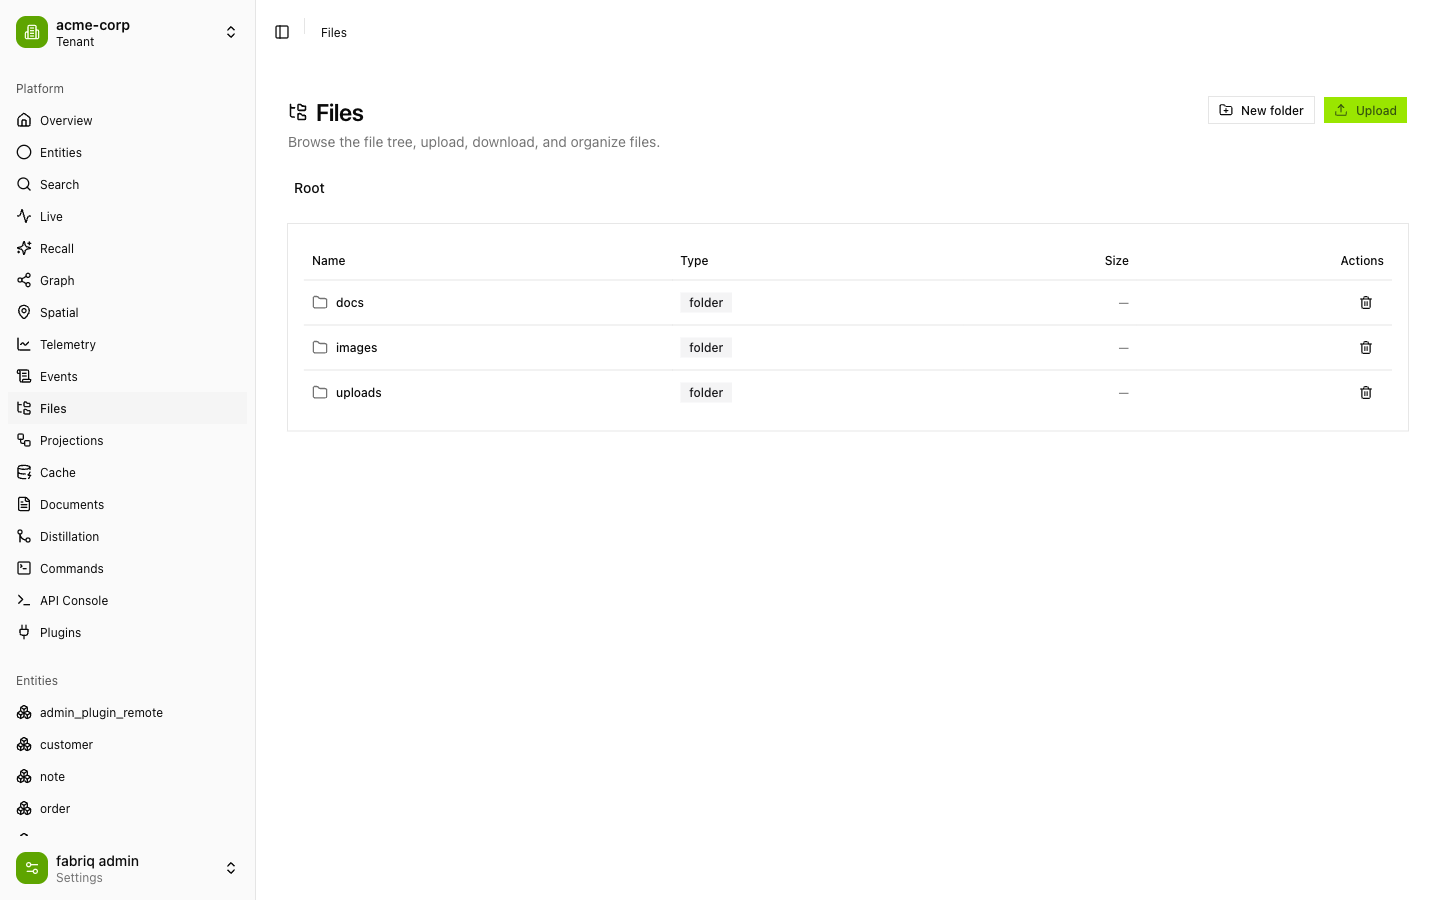Click the Recall sparkle icon
1440x900 pixels.
coord(24,248)
